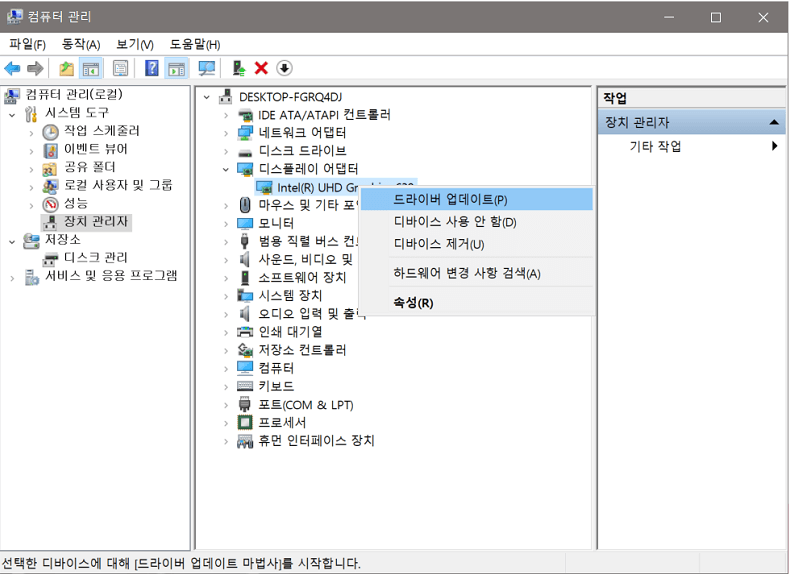Screen dimensions: 789x574
Task: Click the red X Uninstall device icon
Action: 261,68
